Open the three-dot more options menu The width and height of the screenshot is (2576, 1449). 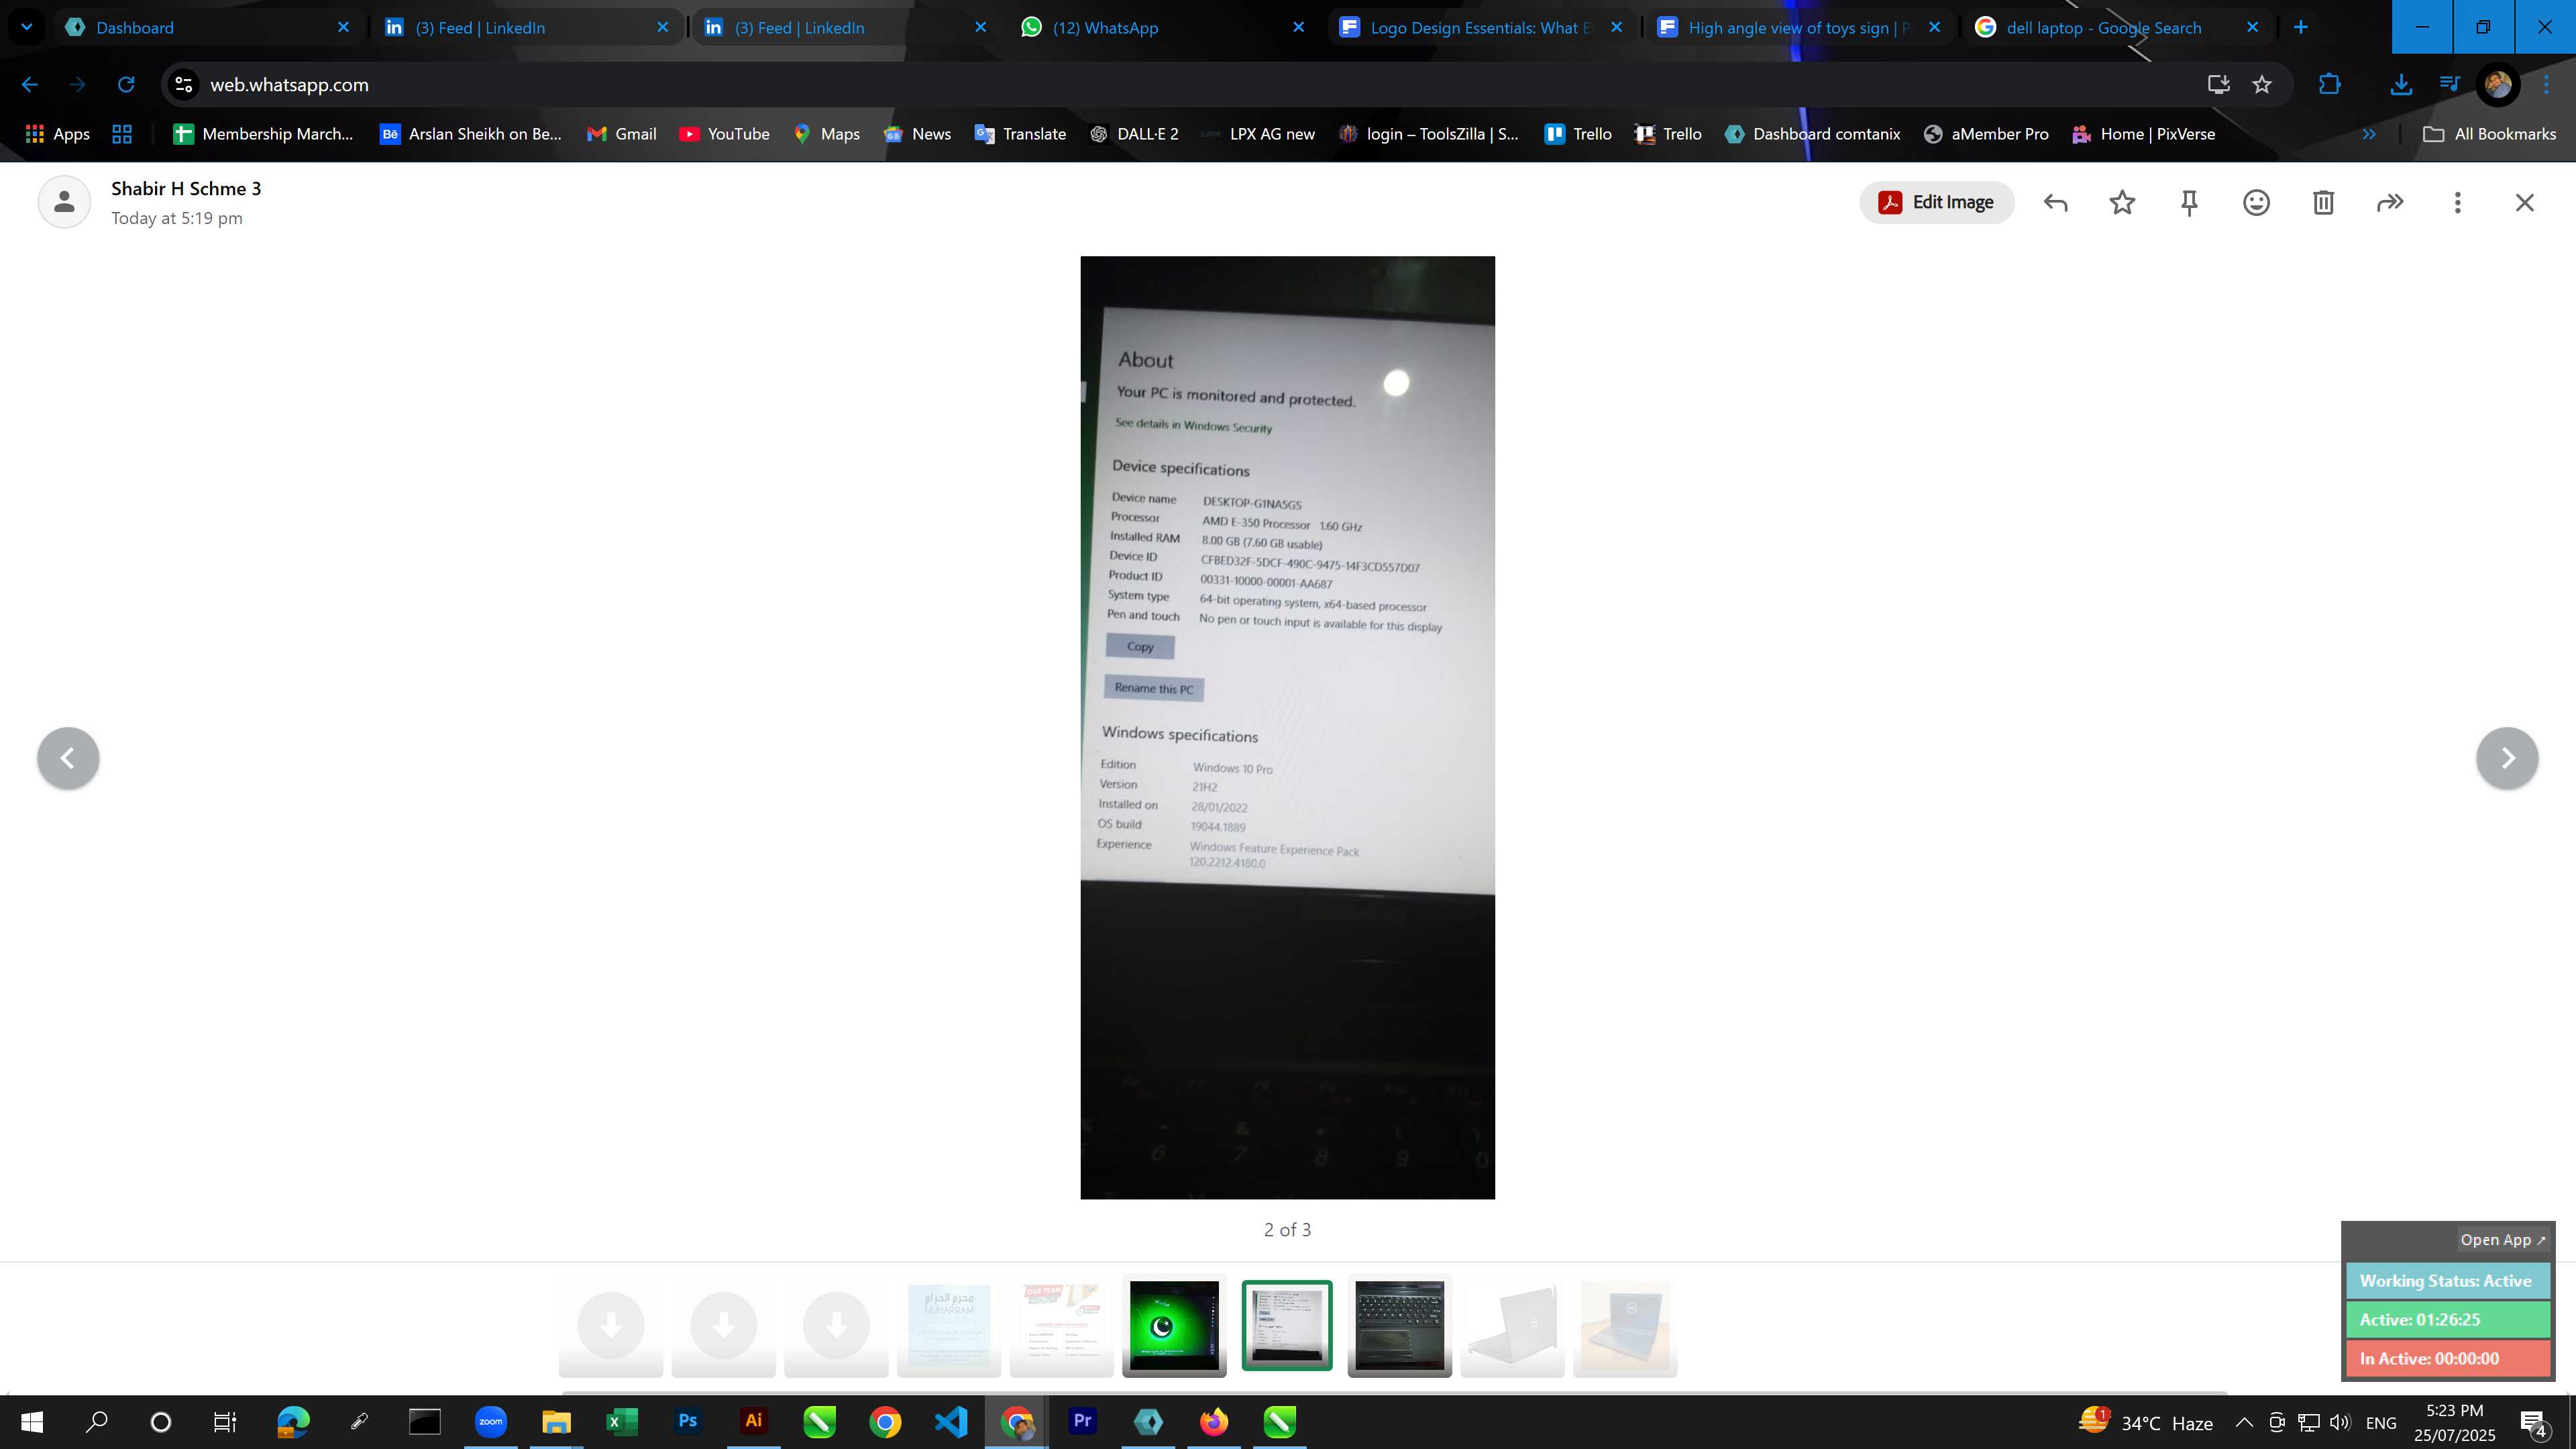click(2457, 203)
